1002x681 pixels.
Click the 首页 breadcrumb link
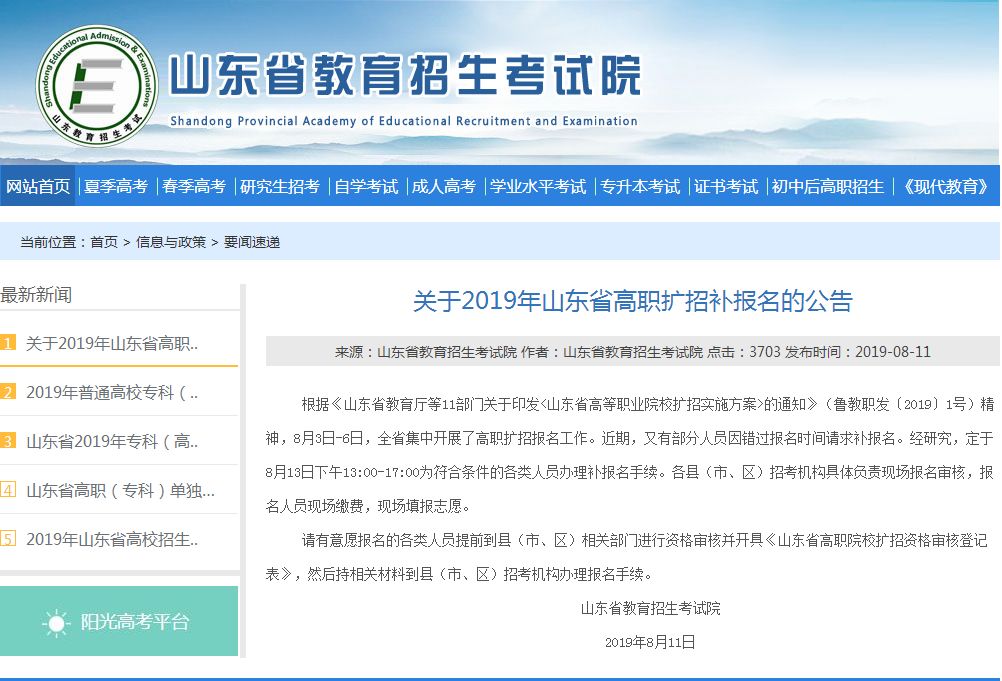104,242
